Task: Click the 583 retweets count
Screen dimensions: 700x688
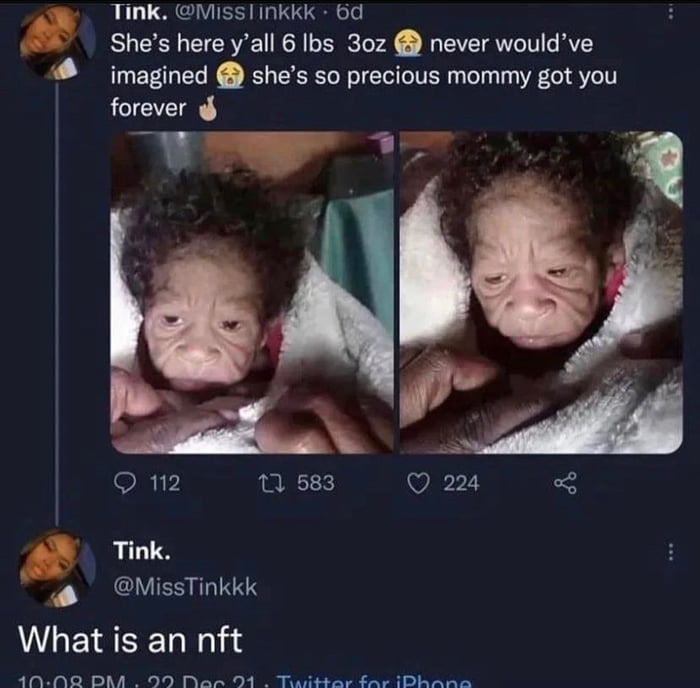Action: click(316, 483)
